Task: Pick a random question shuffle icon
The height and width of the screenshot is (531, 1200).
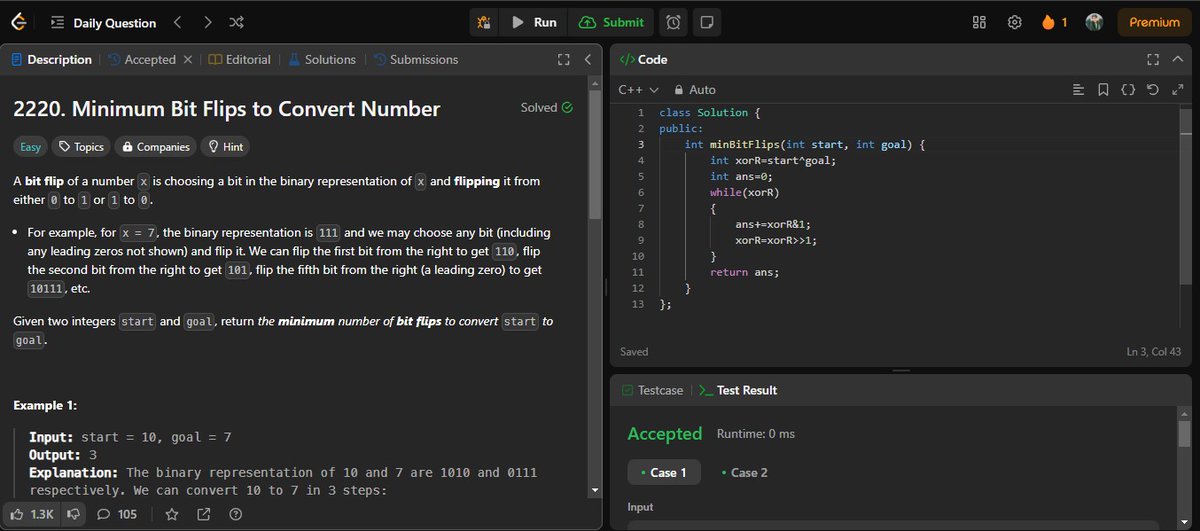Action: click(x=236, y=22)
